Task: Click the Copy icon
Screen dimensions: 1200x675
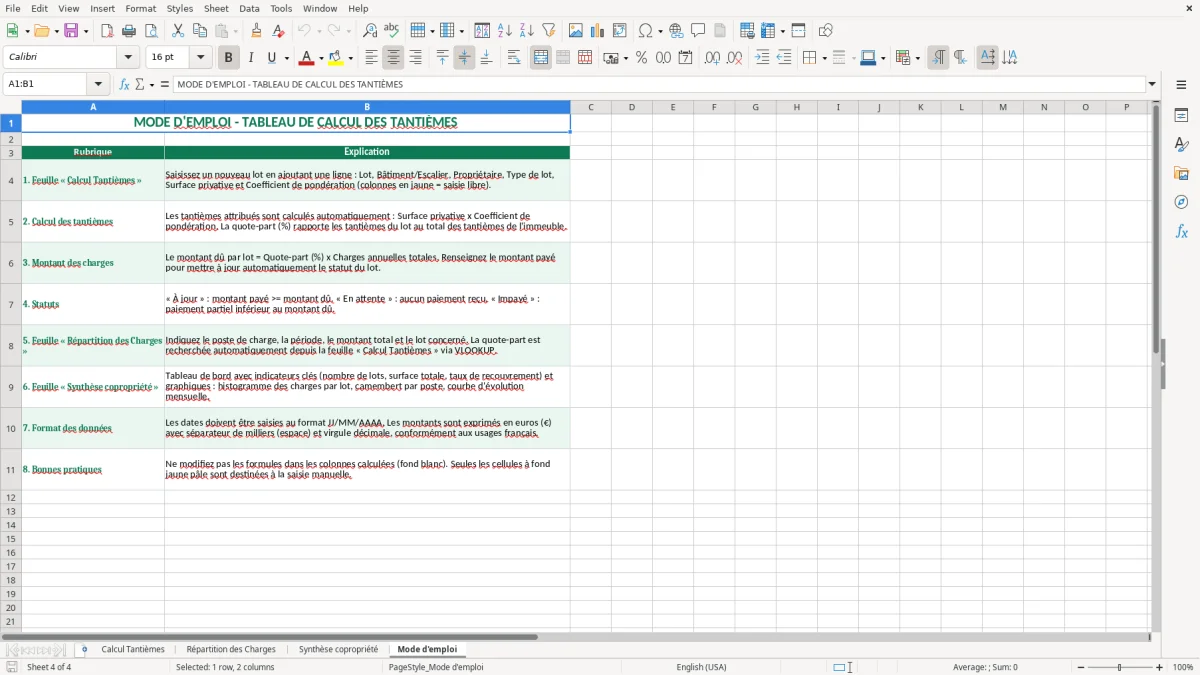Action: tap(199, 31)
